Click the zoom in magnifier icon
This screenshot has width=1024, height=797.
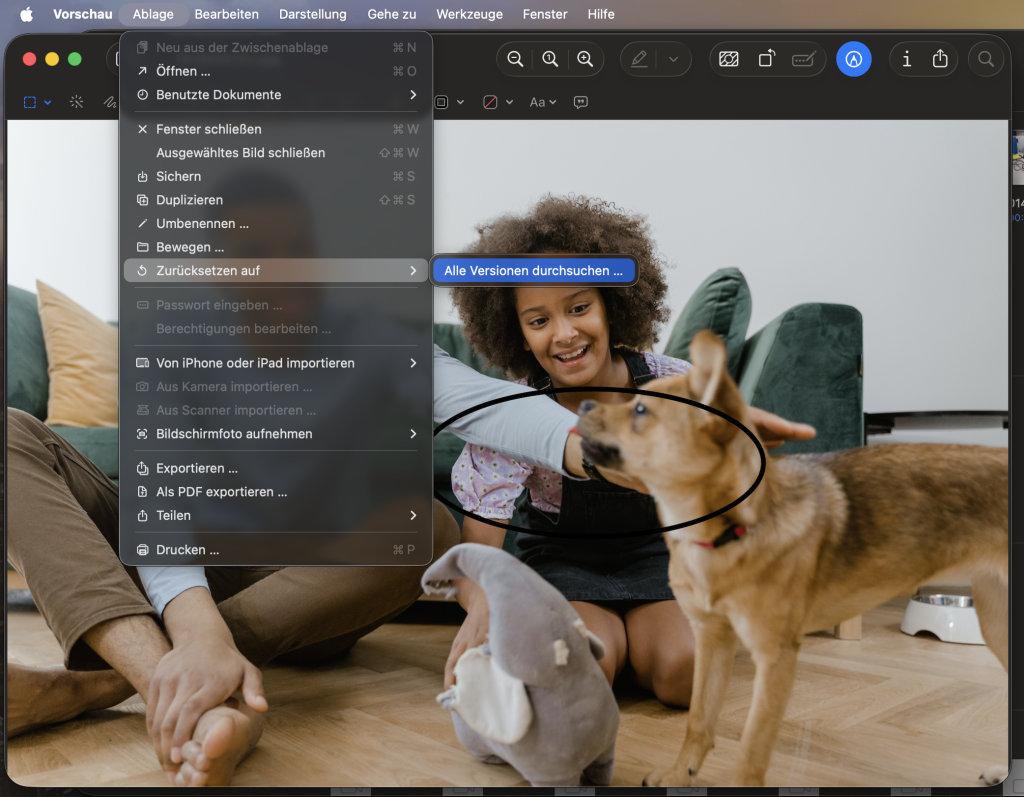coord(585,59)
